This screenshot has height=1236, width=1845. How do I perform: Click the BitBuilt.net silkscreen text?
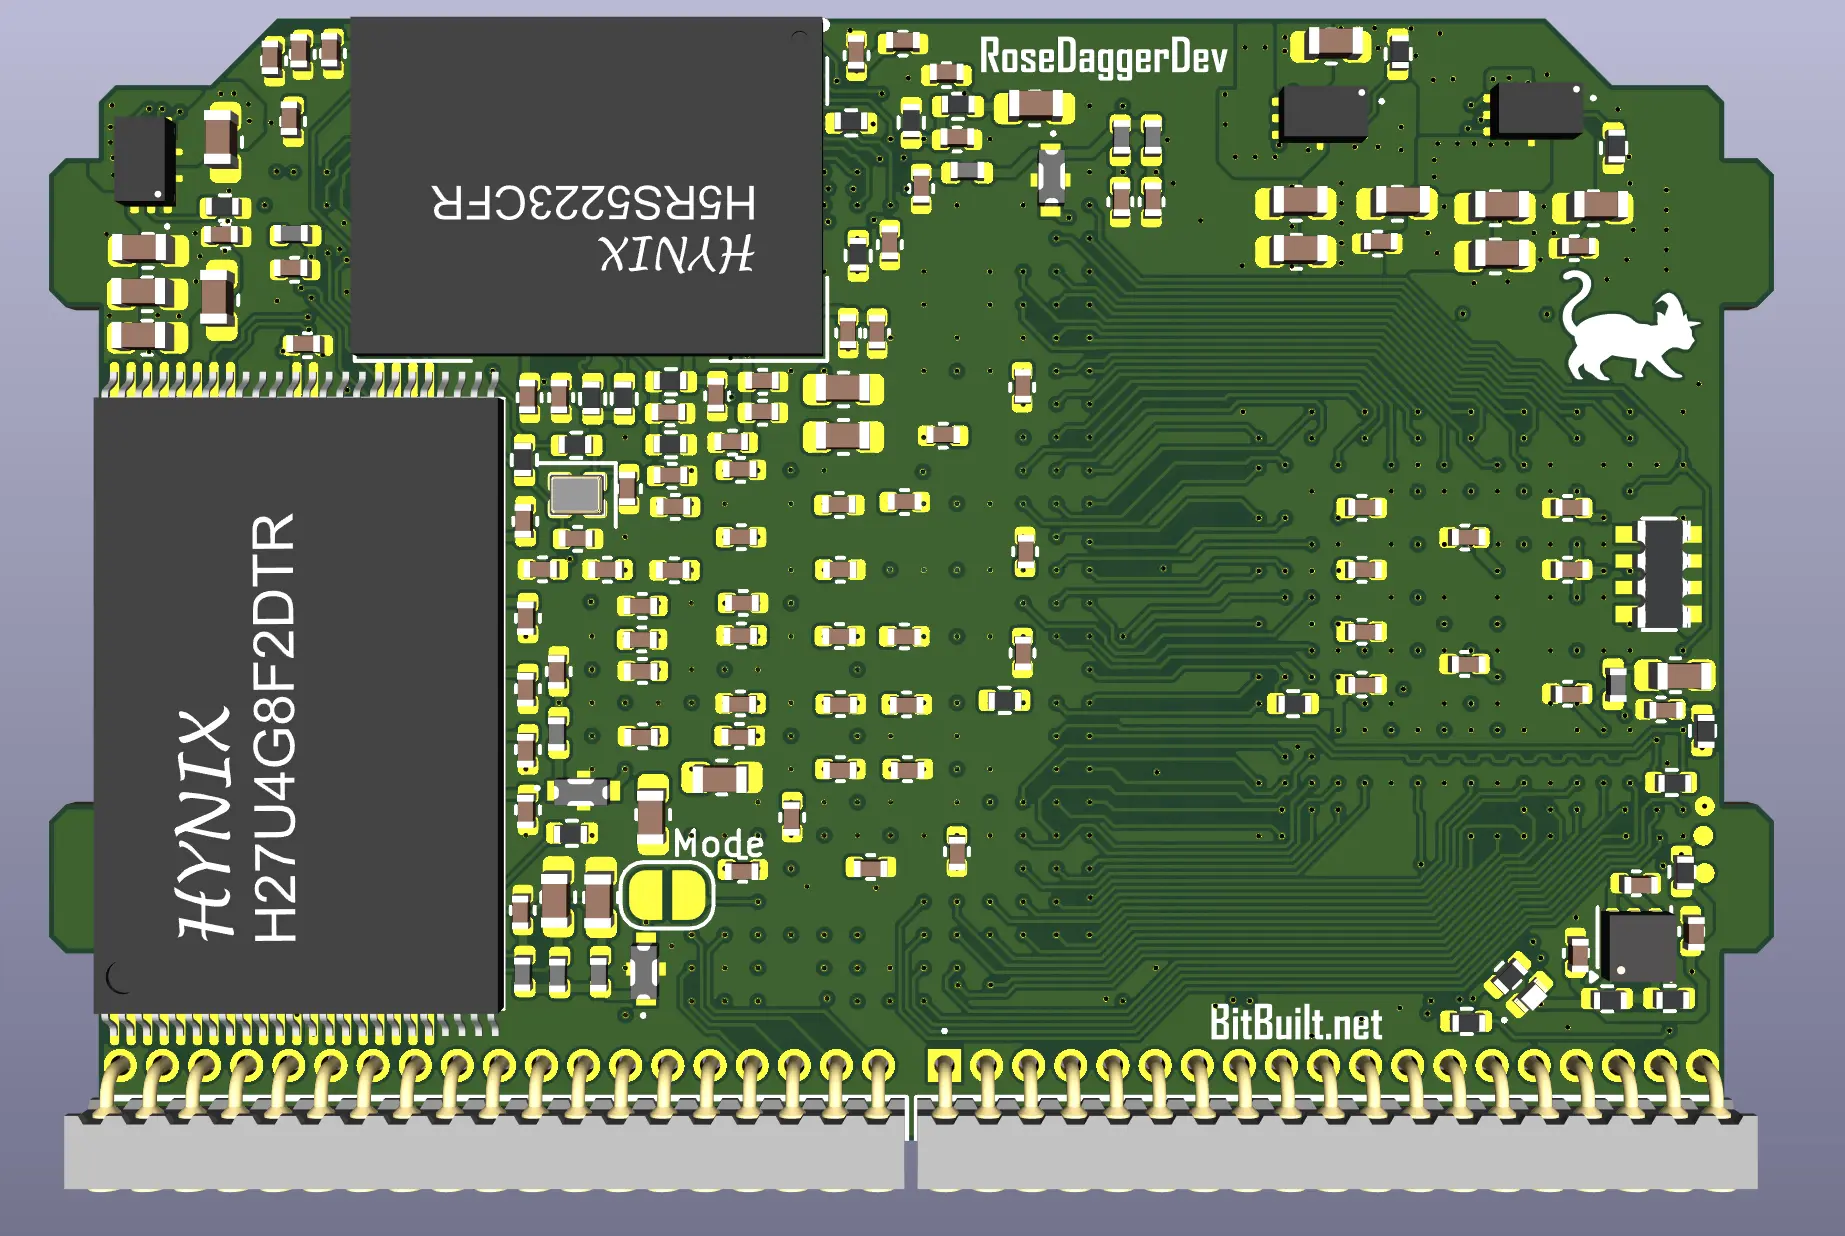tap(1296, 1022)
